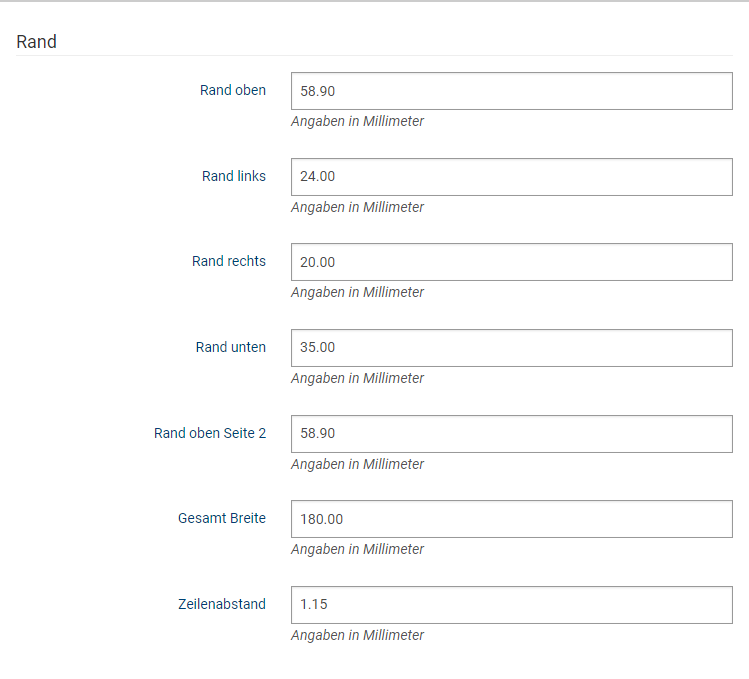Click the Gesamt Breite field showing 180.00

(x=512, y=519)
